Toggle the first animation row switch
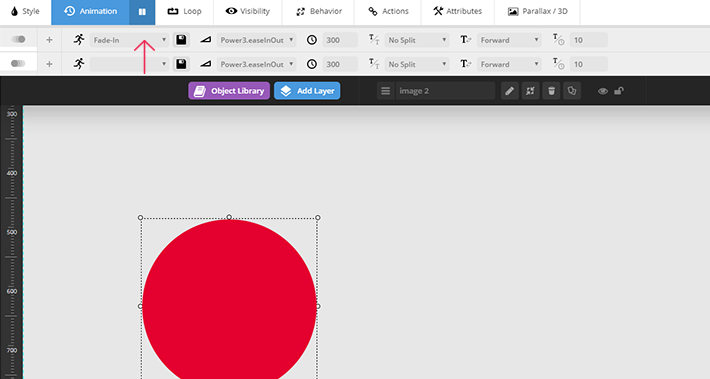The width and height of the screenshot is (710, 379). 18,39
